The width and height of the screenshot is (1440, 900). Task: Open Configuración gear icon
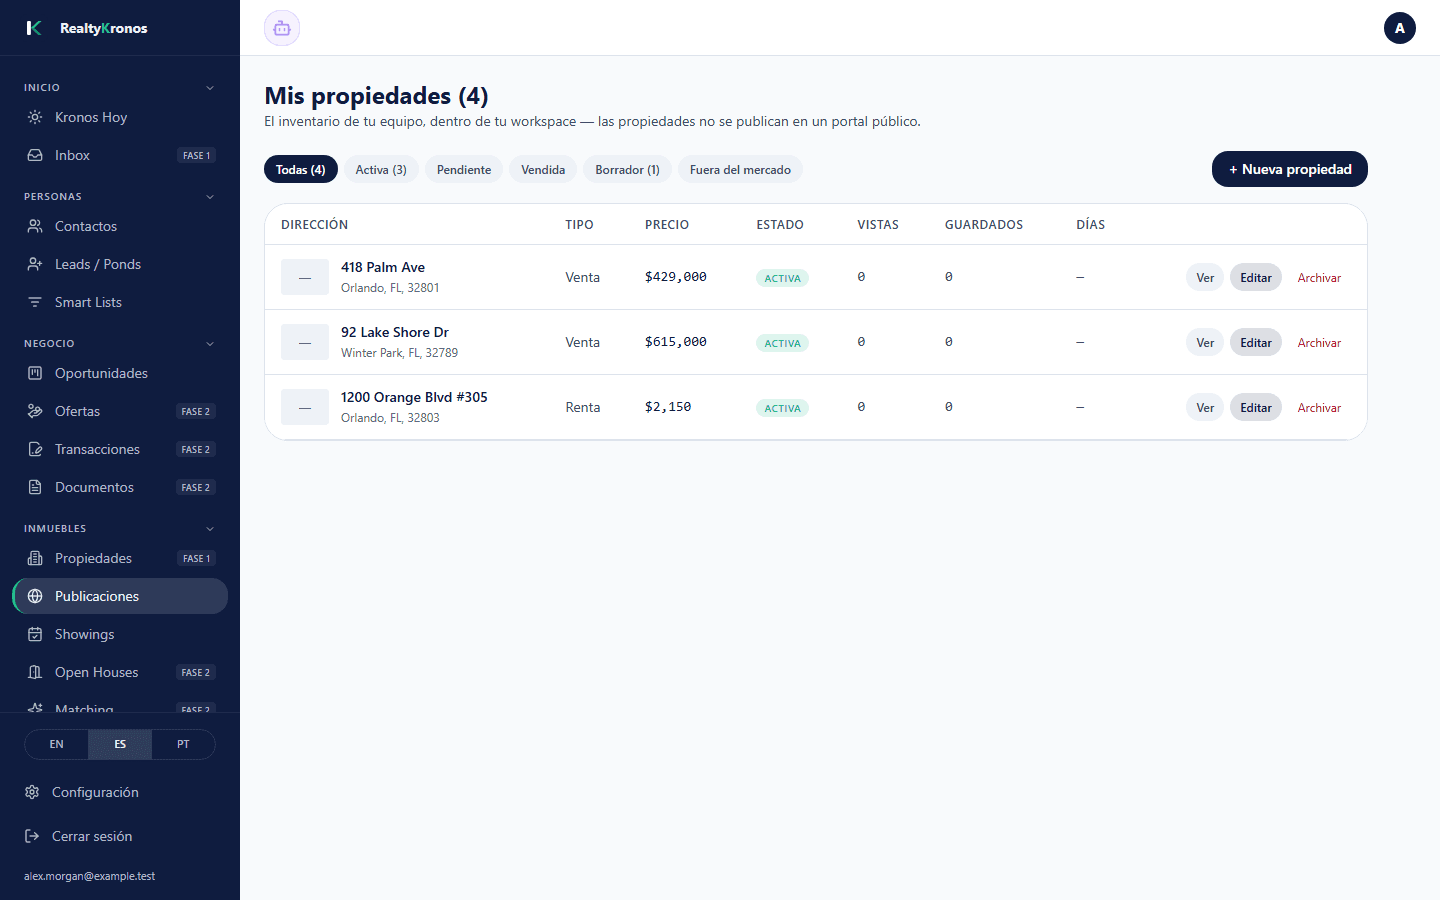point(32,792)
